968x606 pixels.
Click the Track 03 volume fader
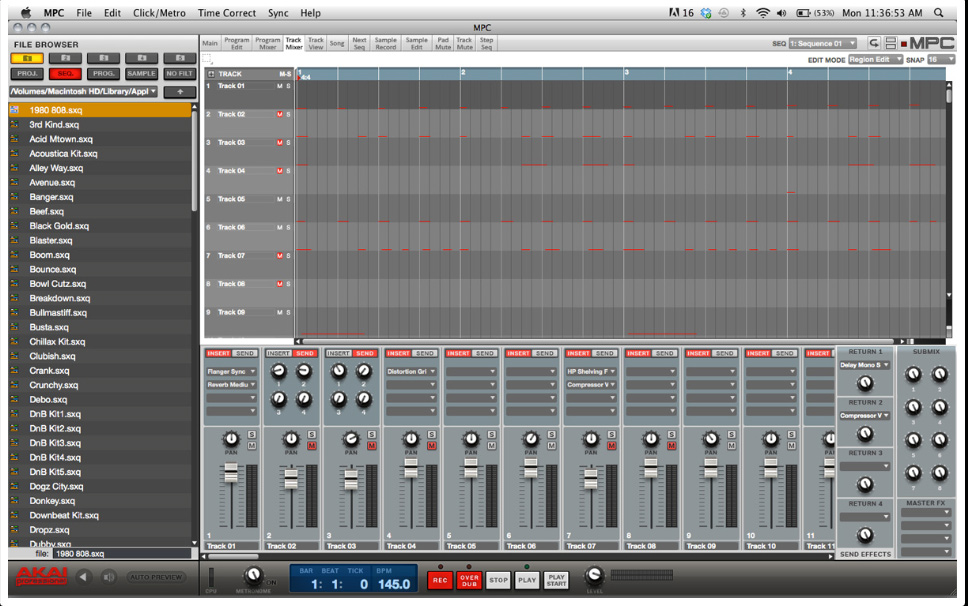pos(351,479)
